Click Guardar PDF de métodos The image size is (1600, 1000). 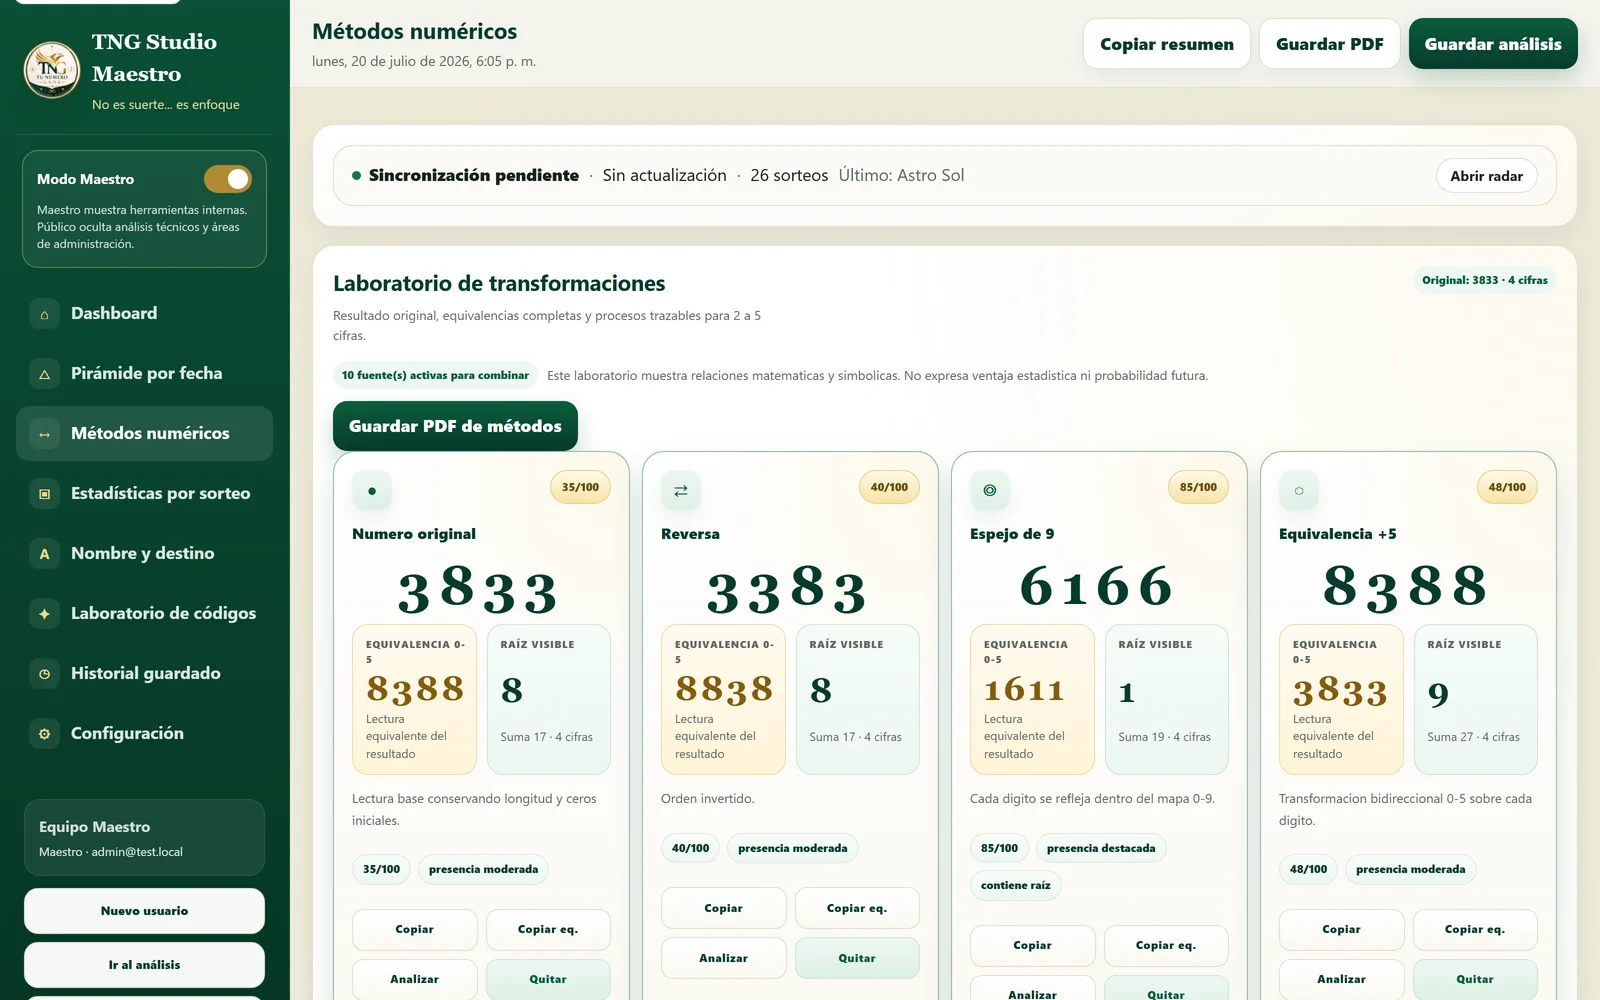coord(455,426)
